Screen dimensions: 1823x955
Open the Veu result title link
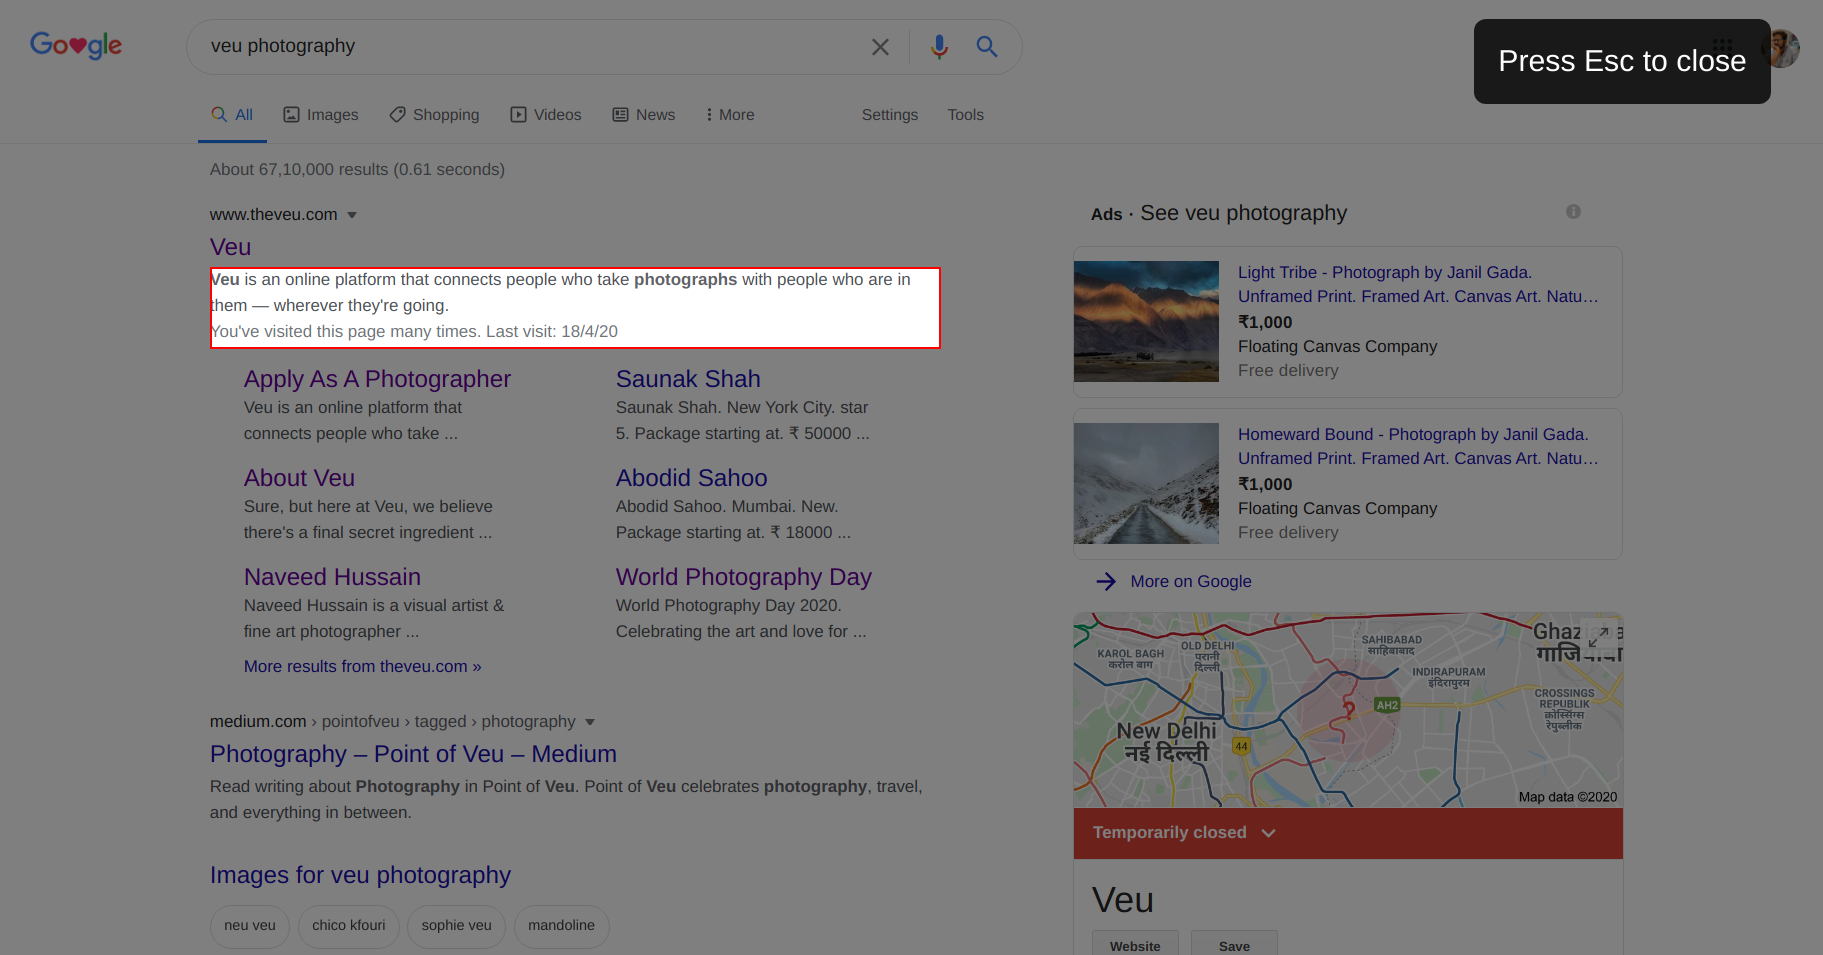click(x=230, y=247)
